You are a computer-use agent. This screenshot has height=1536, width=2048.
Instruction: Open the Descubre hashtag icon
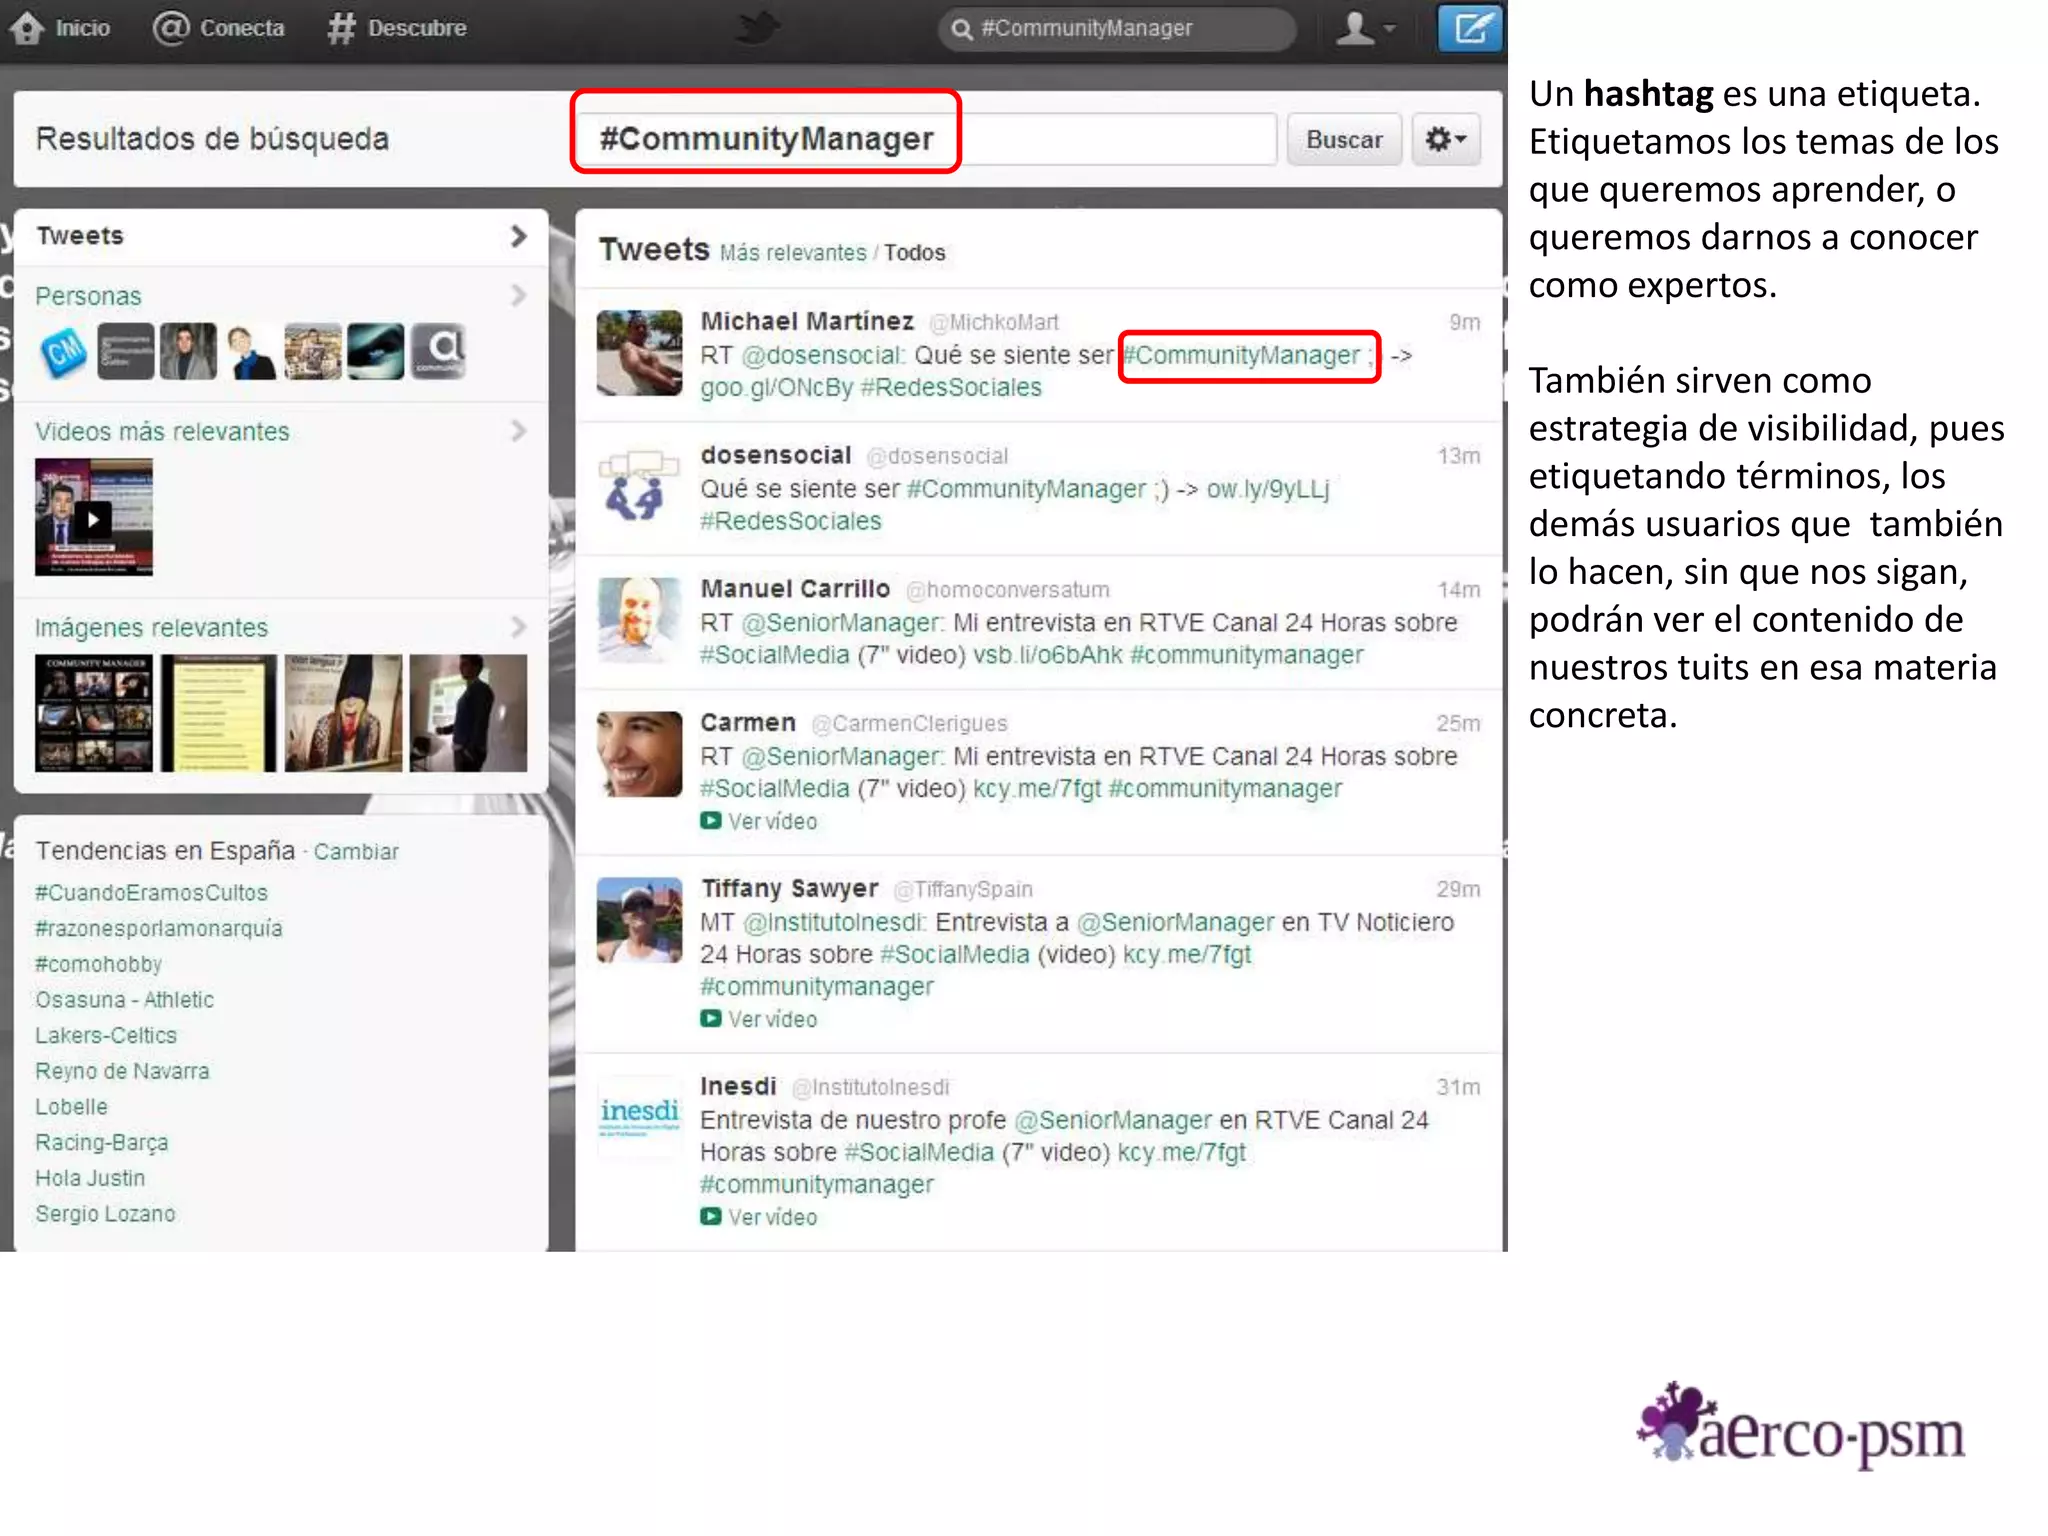coord(341,28)
